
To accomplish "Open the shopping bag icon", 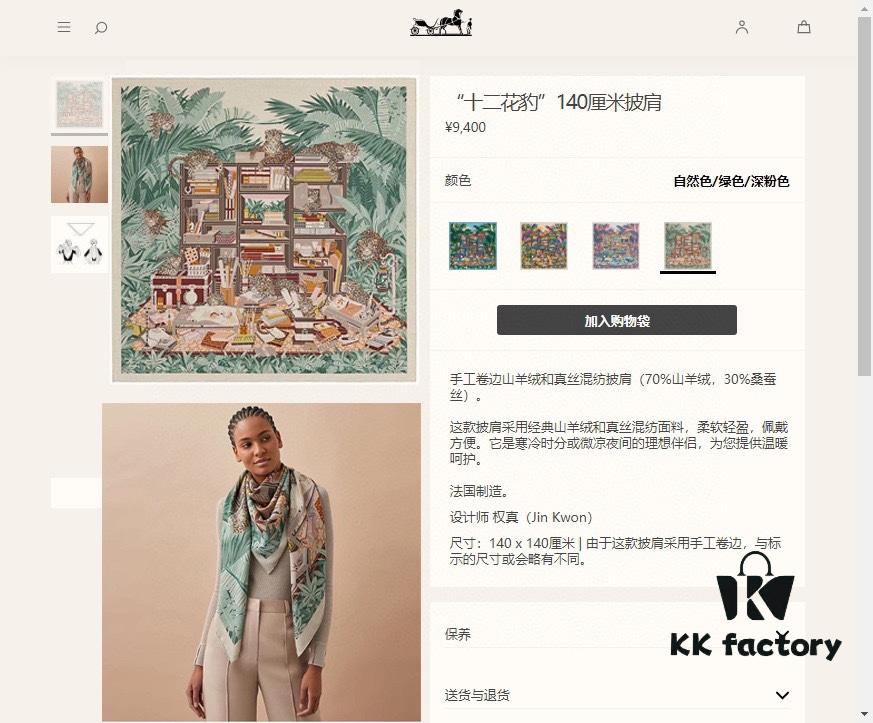I will click(x=804, y=27).
